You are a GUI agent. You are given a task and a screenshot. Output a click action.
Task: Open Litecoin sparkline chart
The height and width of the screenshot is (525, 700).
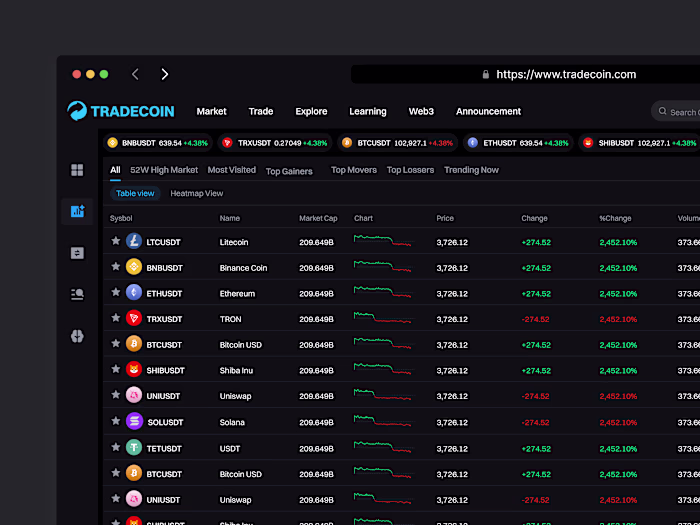(x=383, y=240)
